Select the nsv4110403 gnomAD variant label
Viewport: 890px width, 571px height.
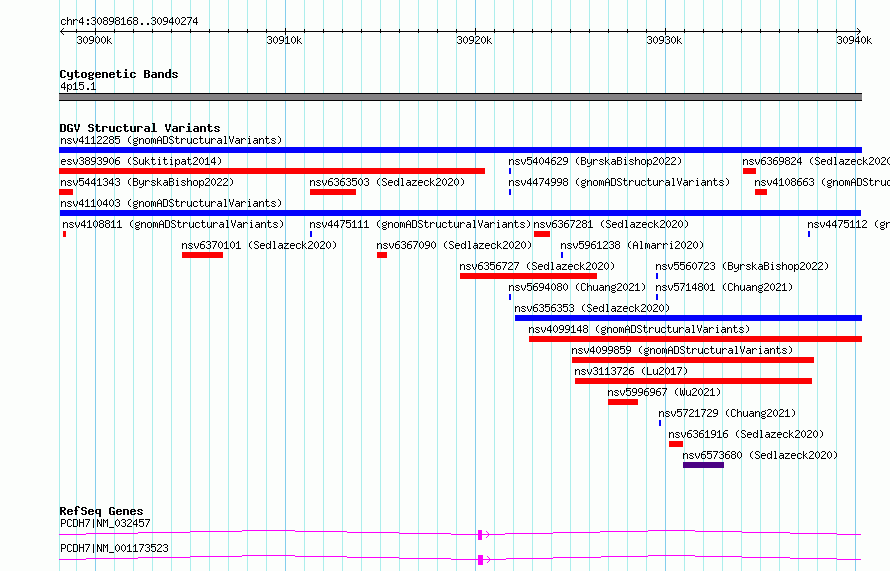(171, 203)
